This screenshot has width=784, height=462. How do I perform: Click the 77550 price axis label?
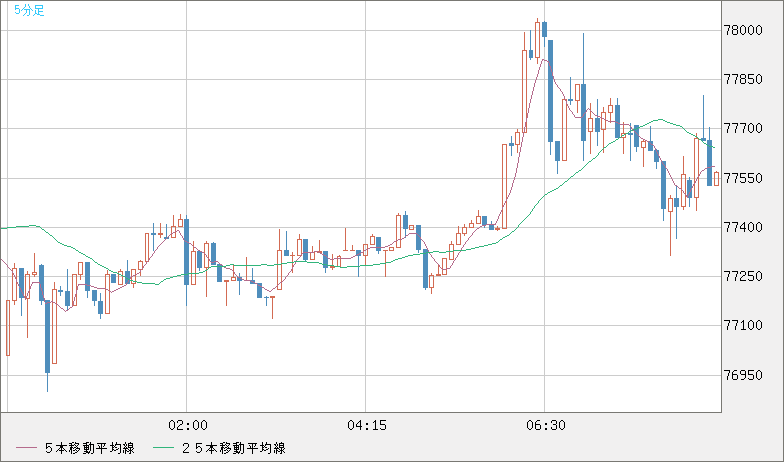pyautogui.click(x=744, y=178)
